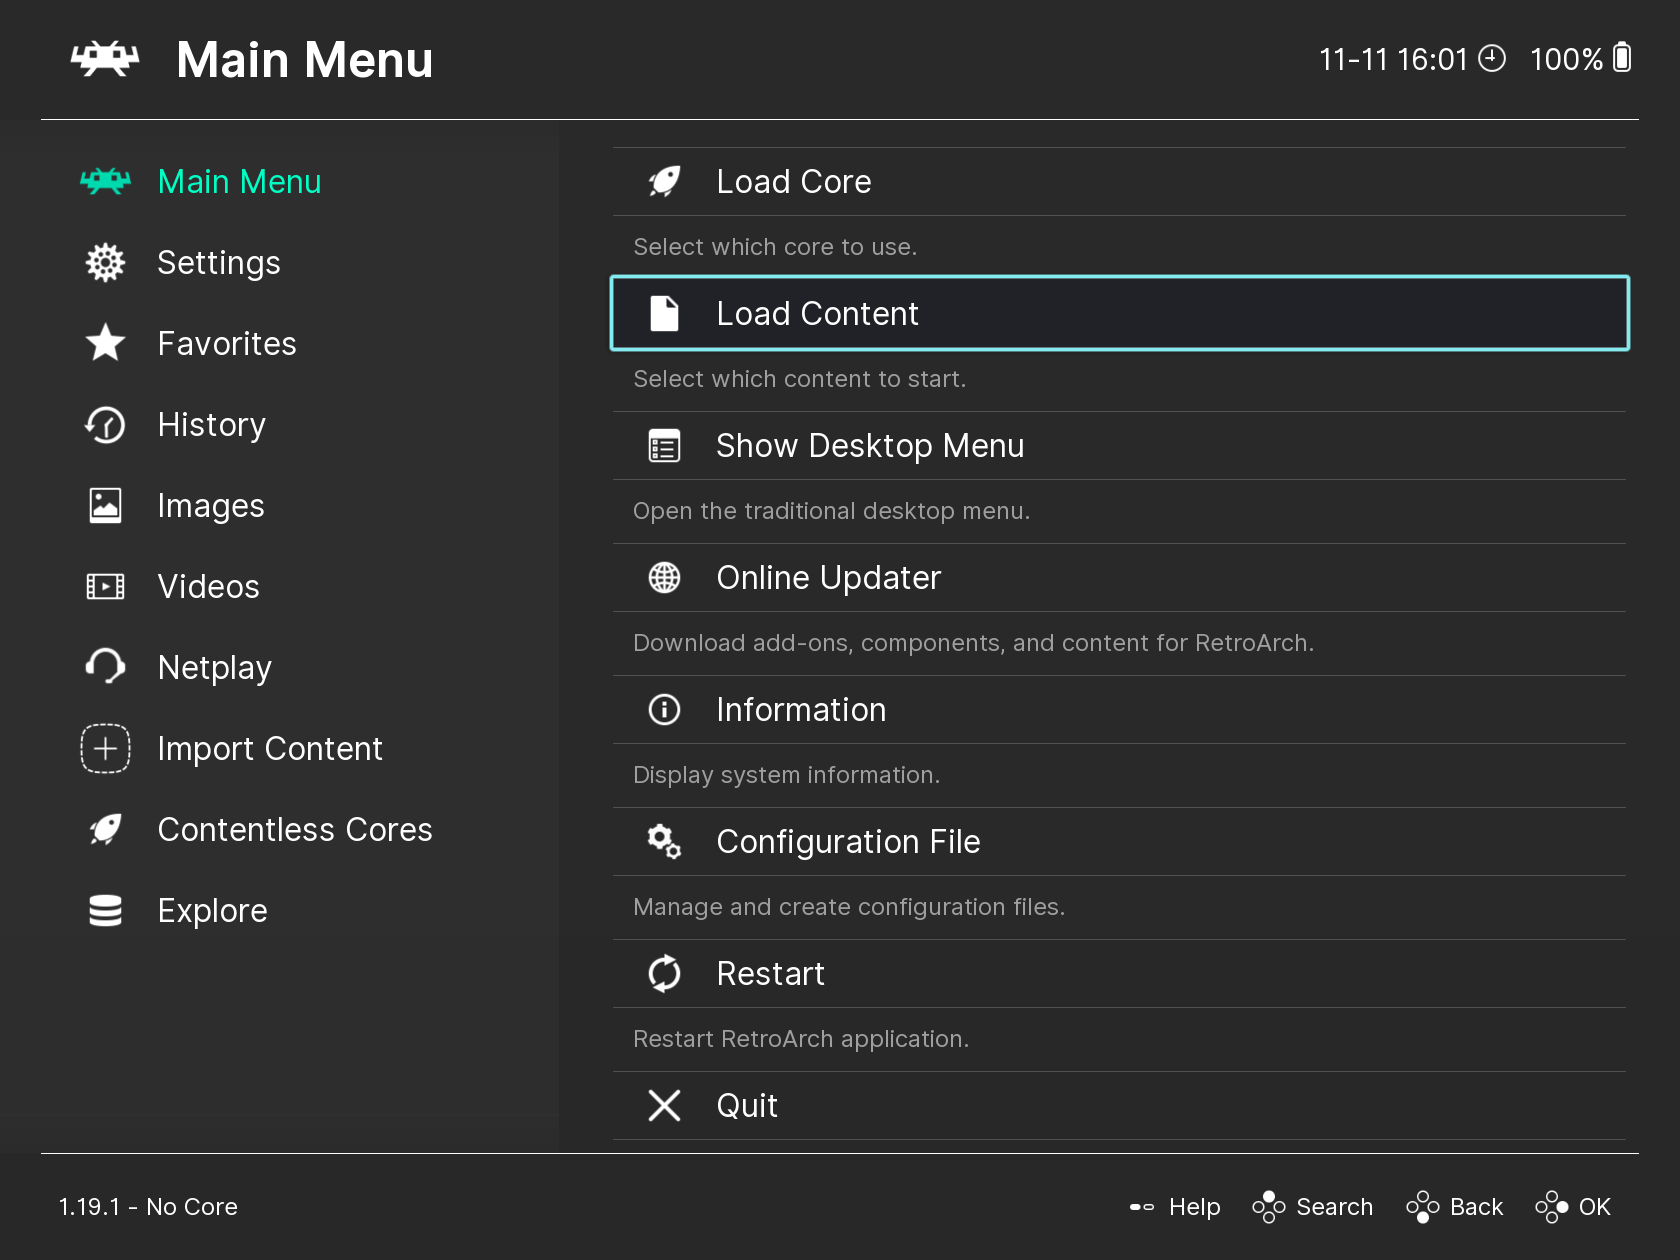1680x1260 pixels.
Task: Select the green Main Menu sidebar label
Action: pyautogui.click(x=239, y=181)
